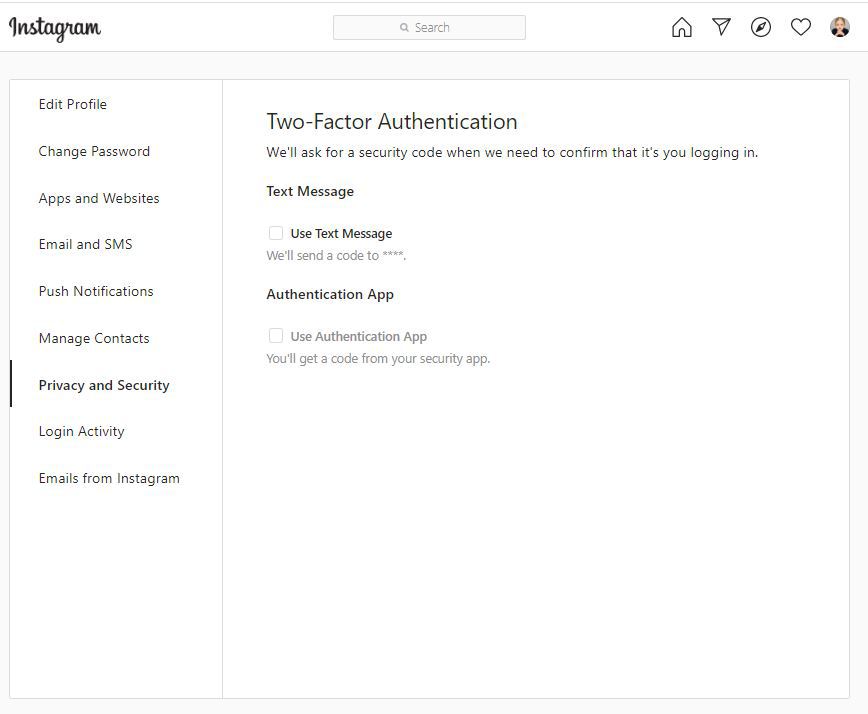Open Push Notifications settings
Image resolution: width=868 pixels, height=714 pixels.
point(96,291)
